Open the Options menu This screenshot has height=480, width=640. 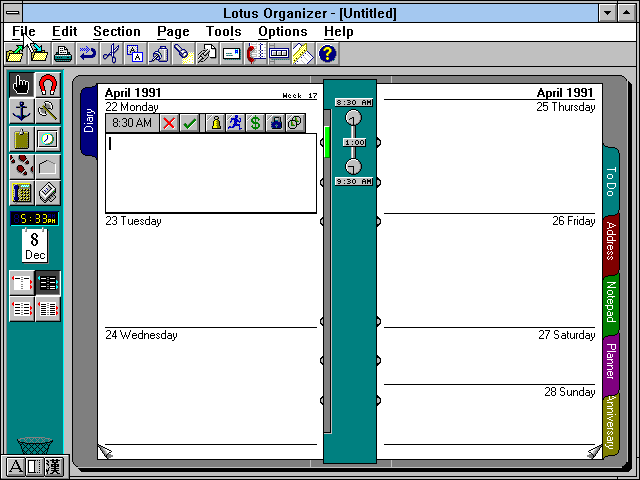[x=282, y=31]
